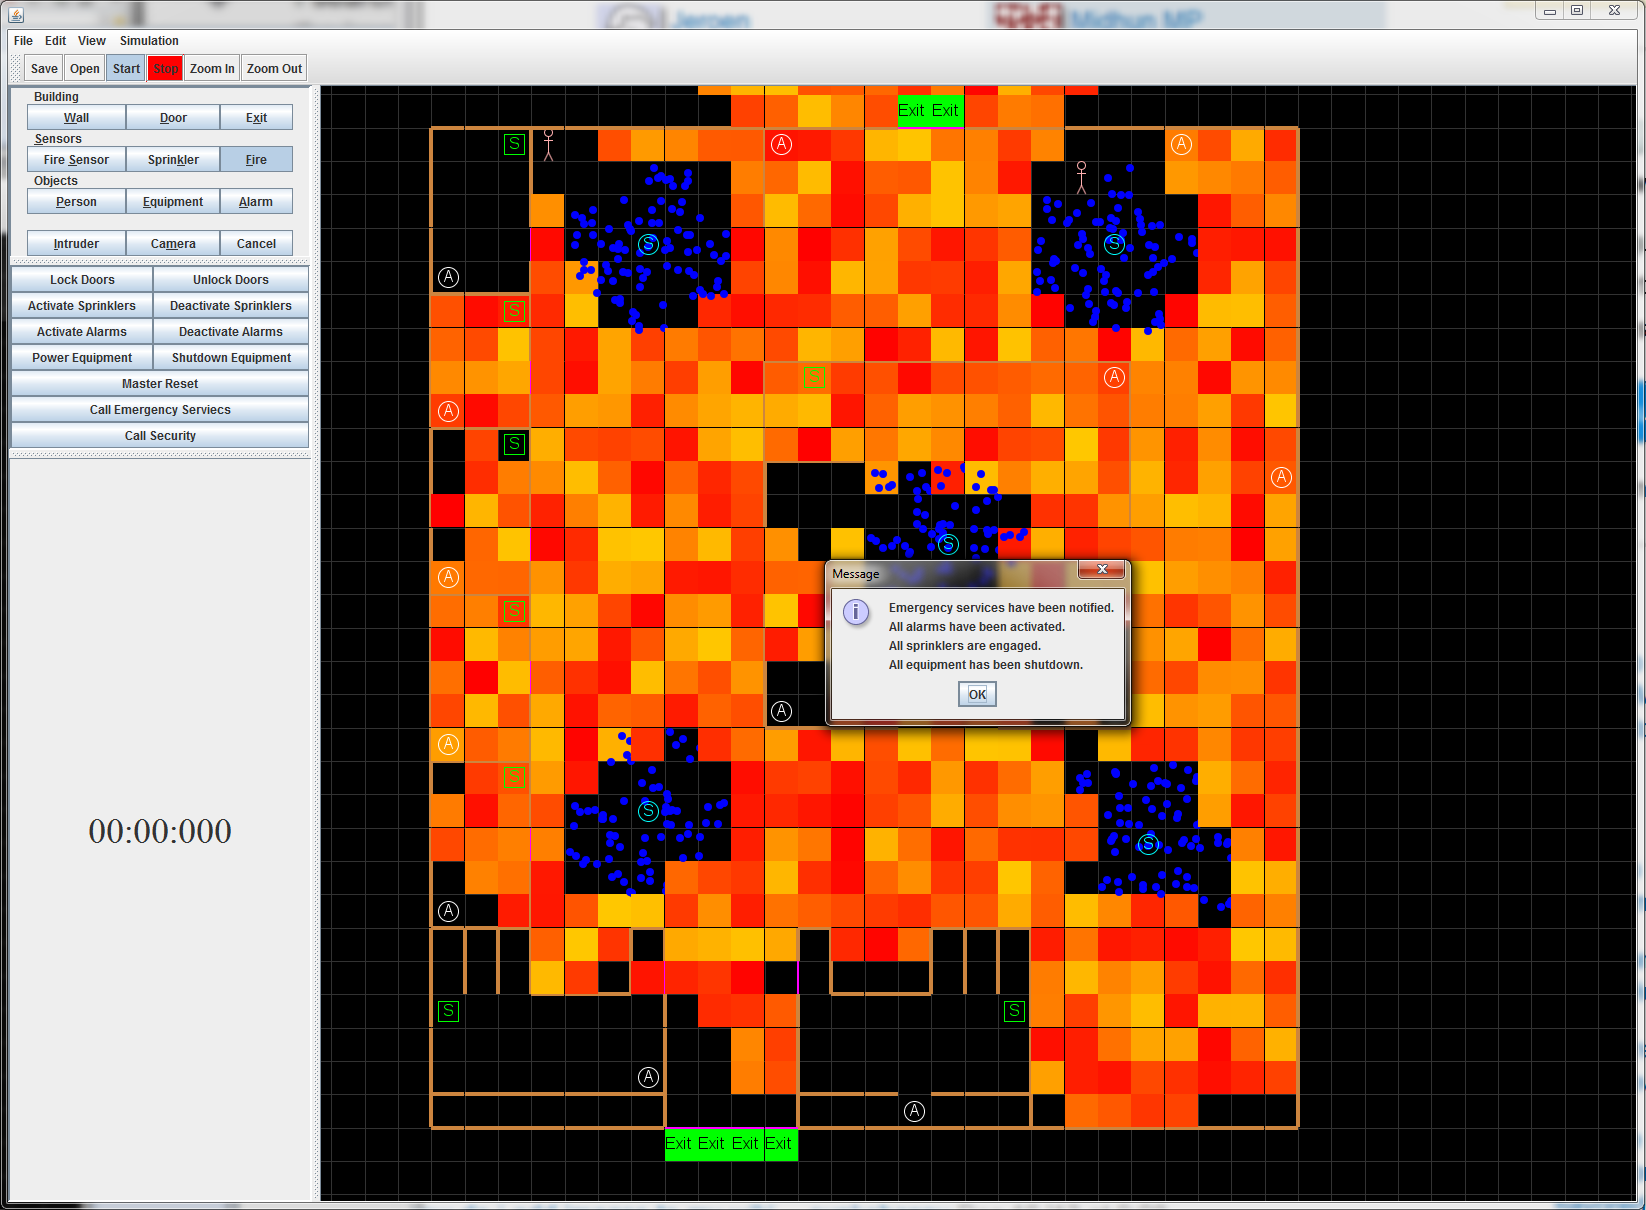The height and width of the screenshot is (1210, 1646).
Task: Click Master Reset
Action: click(x=160, y=383)
